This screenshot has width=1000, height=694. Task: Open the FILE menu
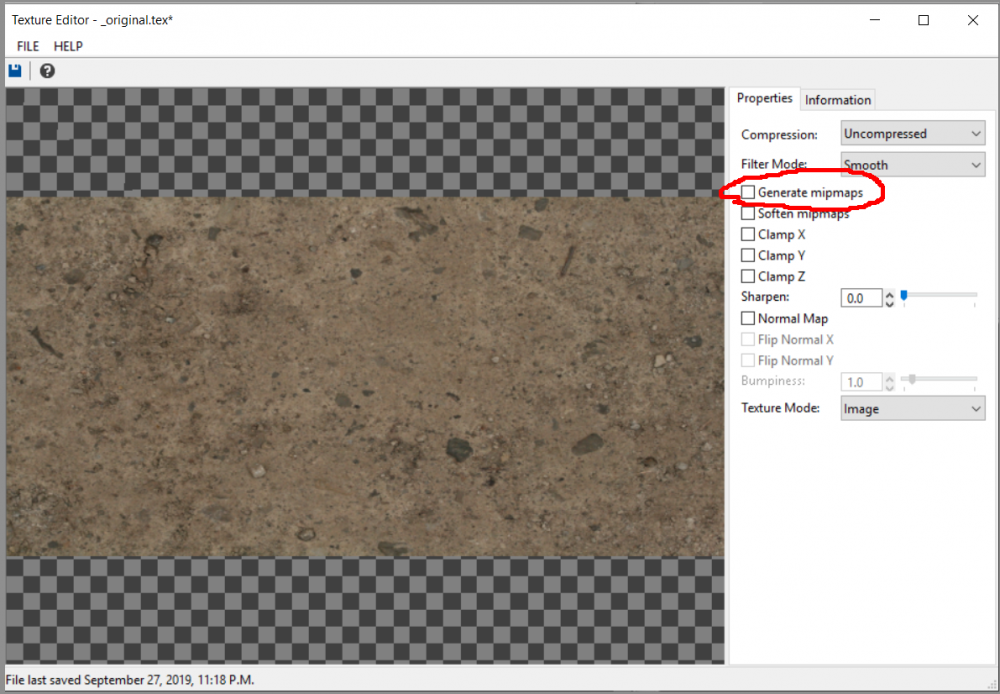click(27, 46)
